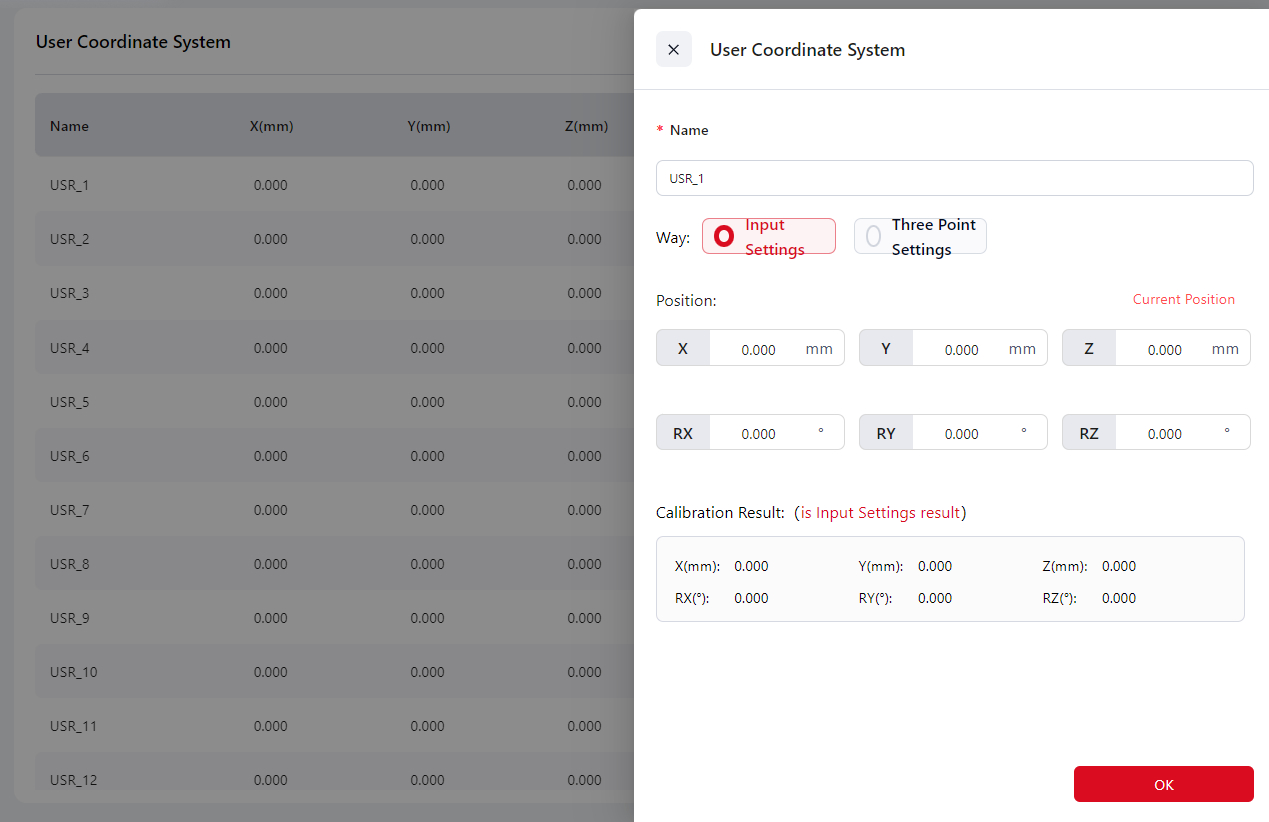The image size is (1269, 822).
Task: Click the Name input field
Action: (954, 178)
